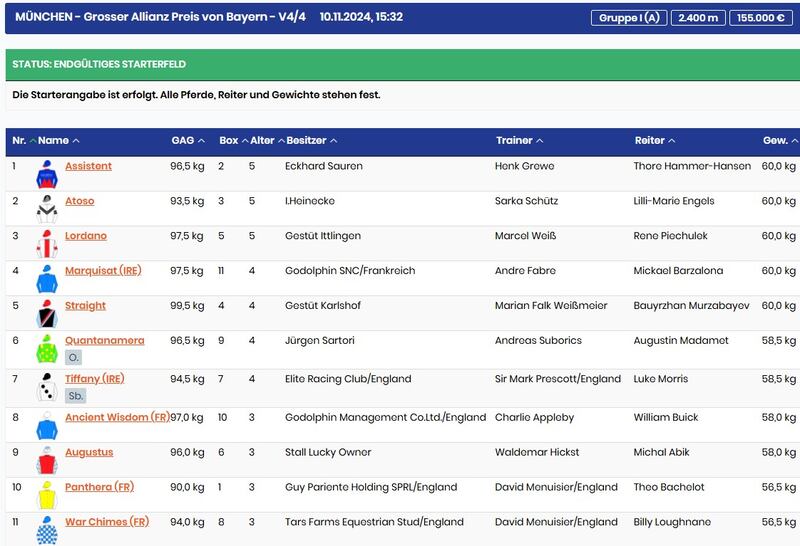This screenshot has width=800, height=546.
Task: Sort the table by Nr. column
Action: point(23,140)
